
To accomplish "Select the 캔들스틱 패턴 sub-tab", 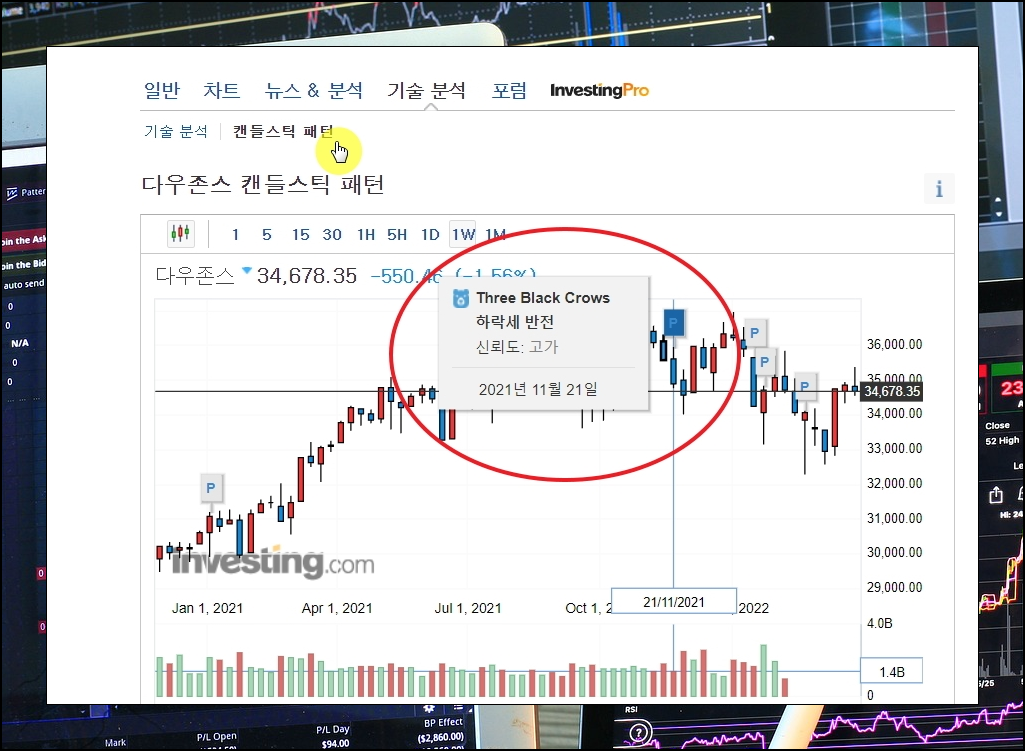I will tap(283, 131).
